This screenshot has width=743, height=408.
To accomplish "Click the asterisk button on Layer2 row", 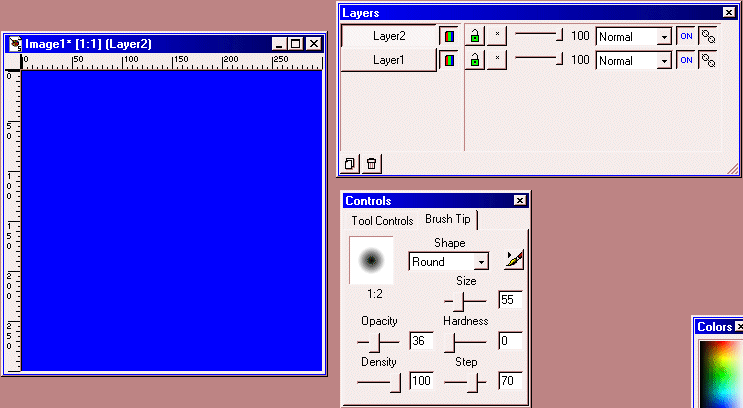I will pyautogui.click(x=497, y=36).
